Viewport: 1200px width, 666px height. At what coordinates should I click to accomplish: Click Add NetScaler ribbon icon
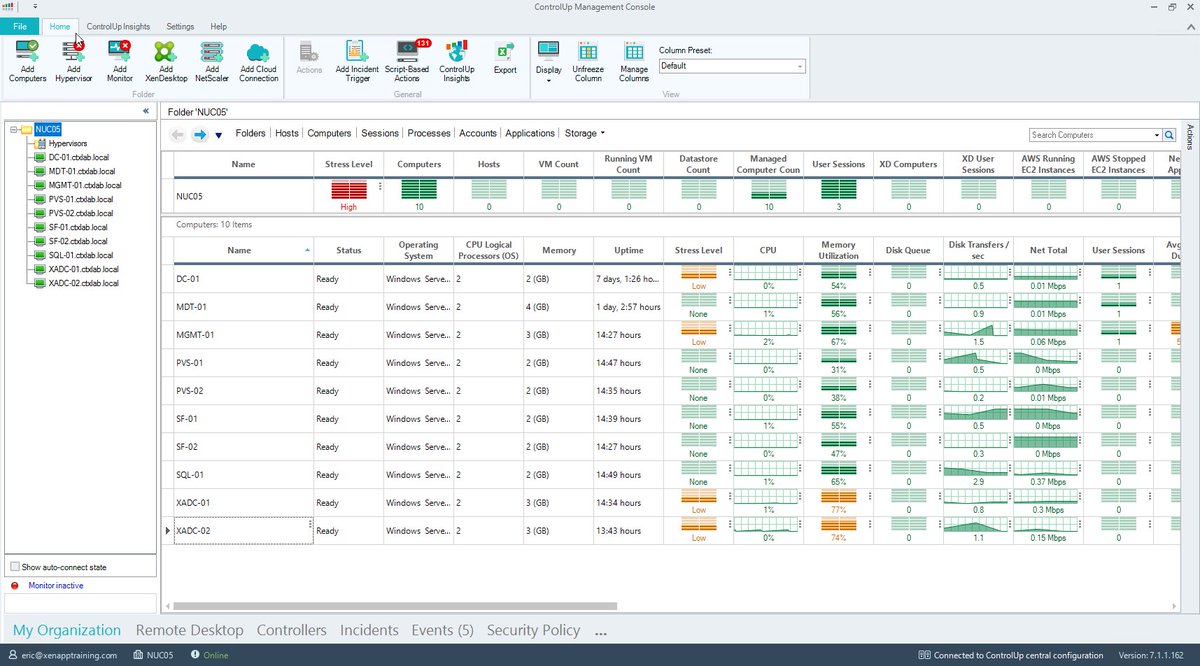pyautogui.click(x=212, y=51)
